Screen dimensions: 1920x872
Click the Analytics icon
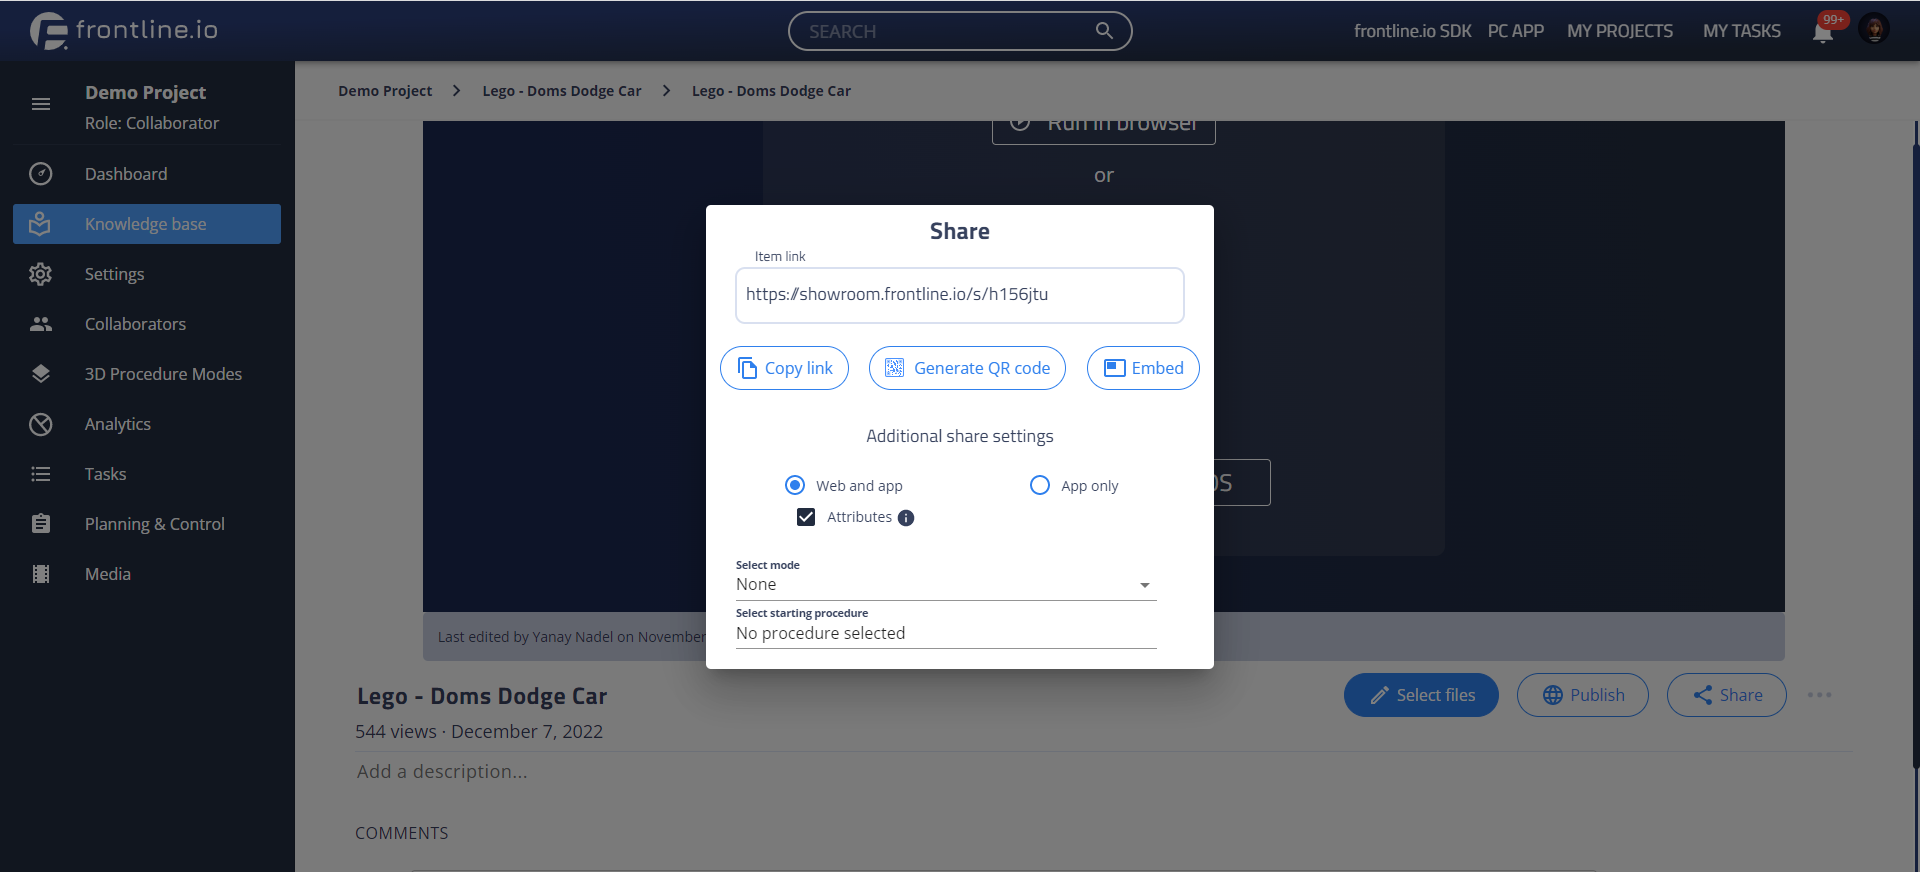click(x=41, y=424)
